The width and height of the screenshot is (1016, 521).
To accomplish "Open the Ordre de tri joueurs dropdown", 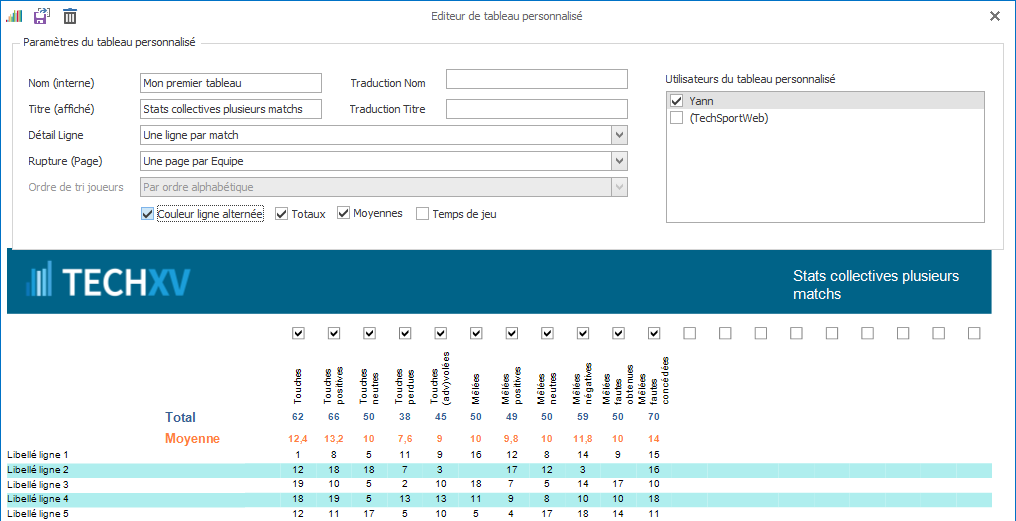I will (x=619, y=187).
